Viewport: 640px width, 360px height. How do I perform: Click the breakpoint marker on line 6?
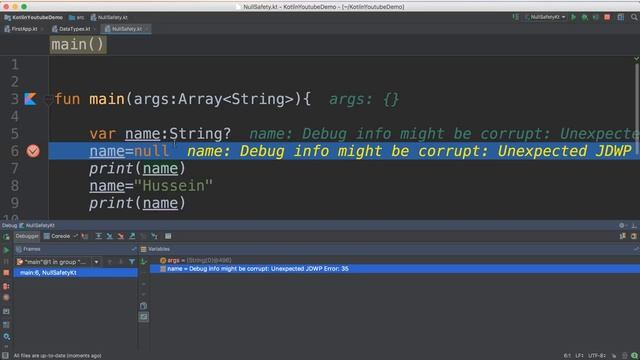pos(33,151)
